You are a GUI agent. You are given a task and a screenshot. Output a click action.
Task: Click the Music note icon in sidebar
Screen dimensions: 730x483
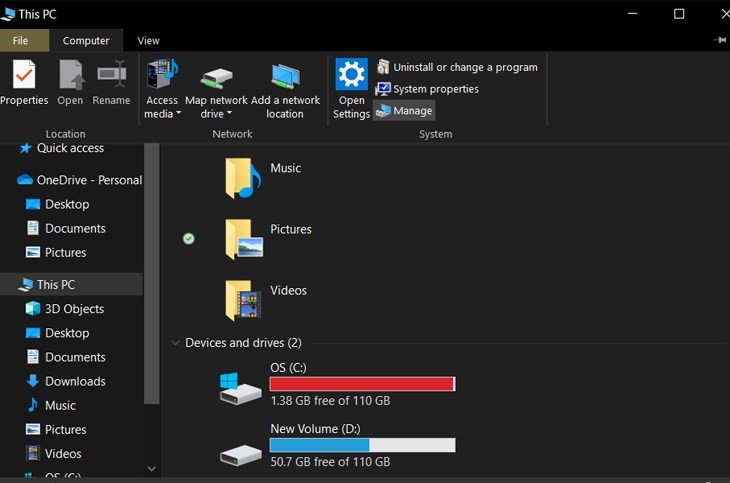pos(33,405)
